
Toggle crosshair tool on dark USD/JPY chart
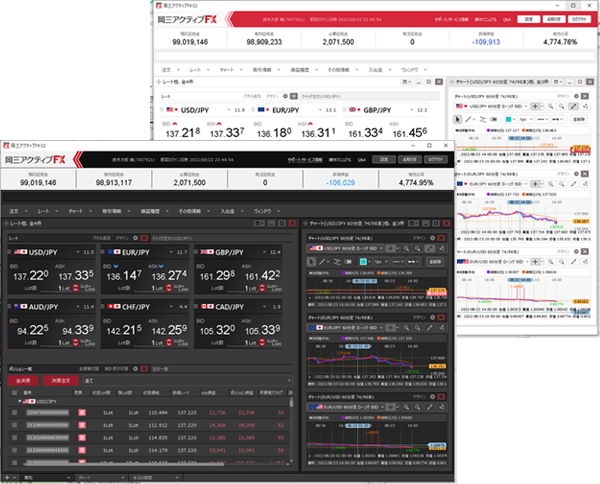[390, 248]
